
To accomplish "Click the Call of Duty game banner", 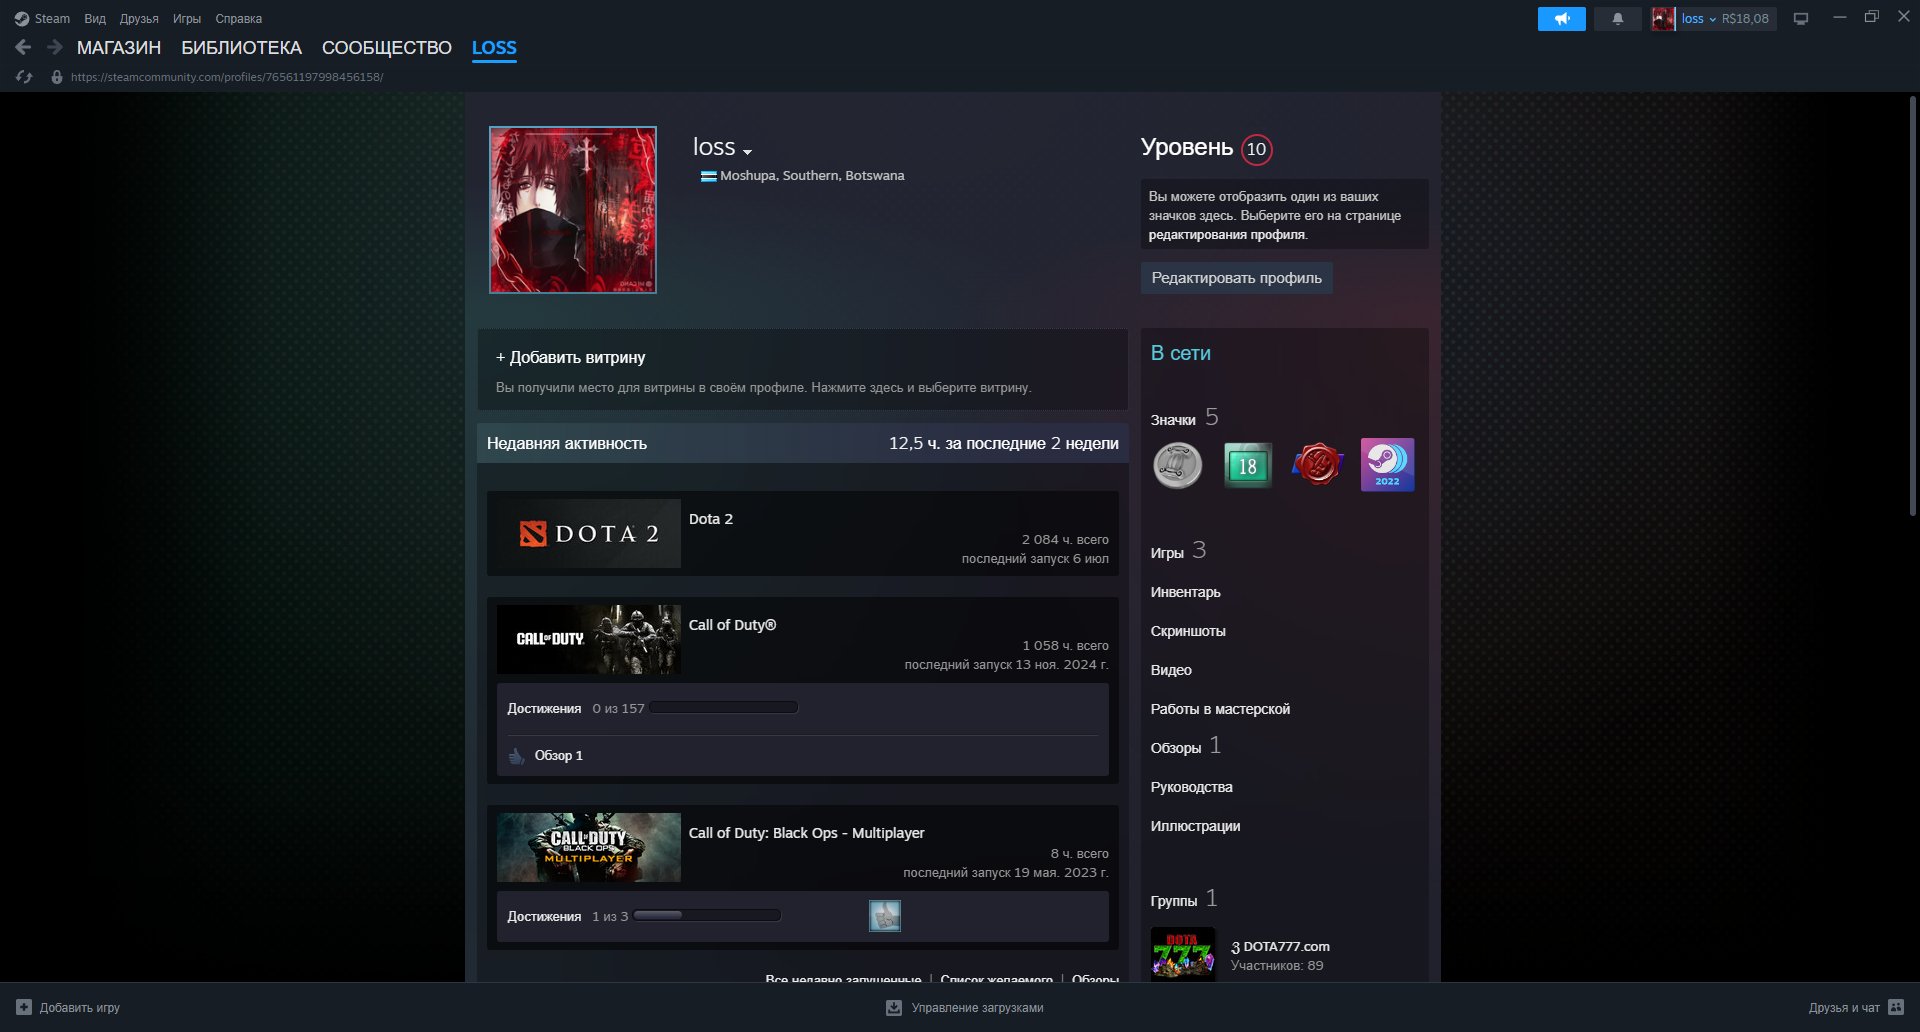I will click(589, 639).
